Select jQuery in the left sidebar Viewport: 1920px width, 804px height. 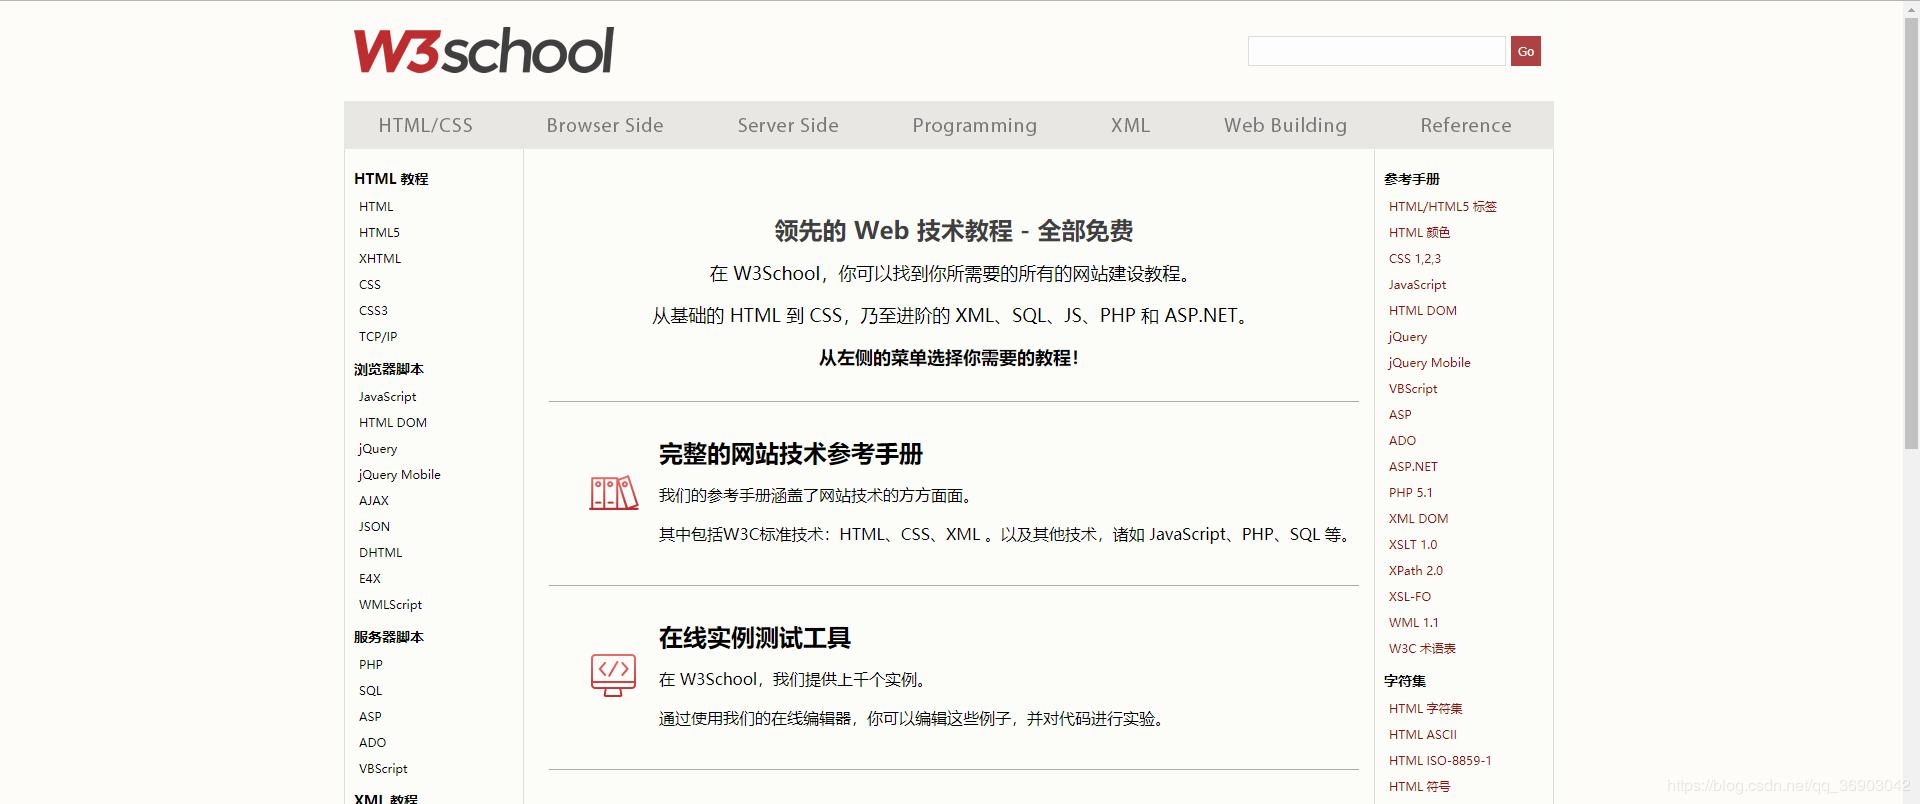coord(378,449)
